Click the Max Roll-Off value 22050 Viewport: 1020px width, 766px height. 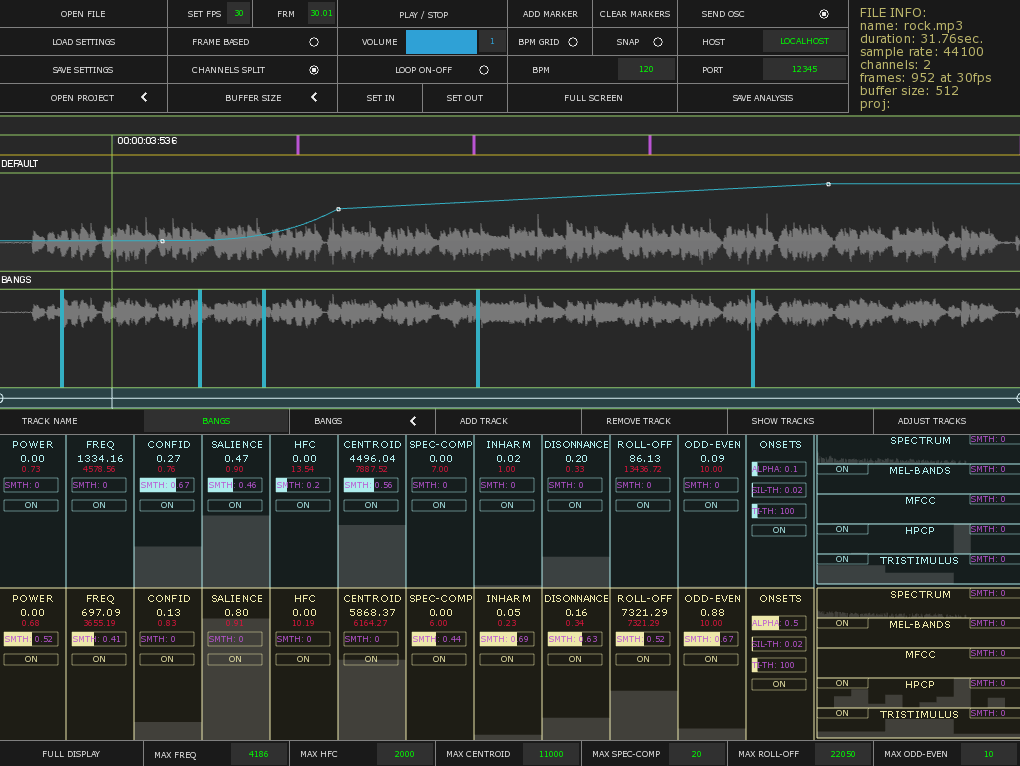tap(842, 754)
